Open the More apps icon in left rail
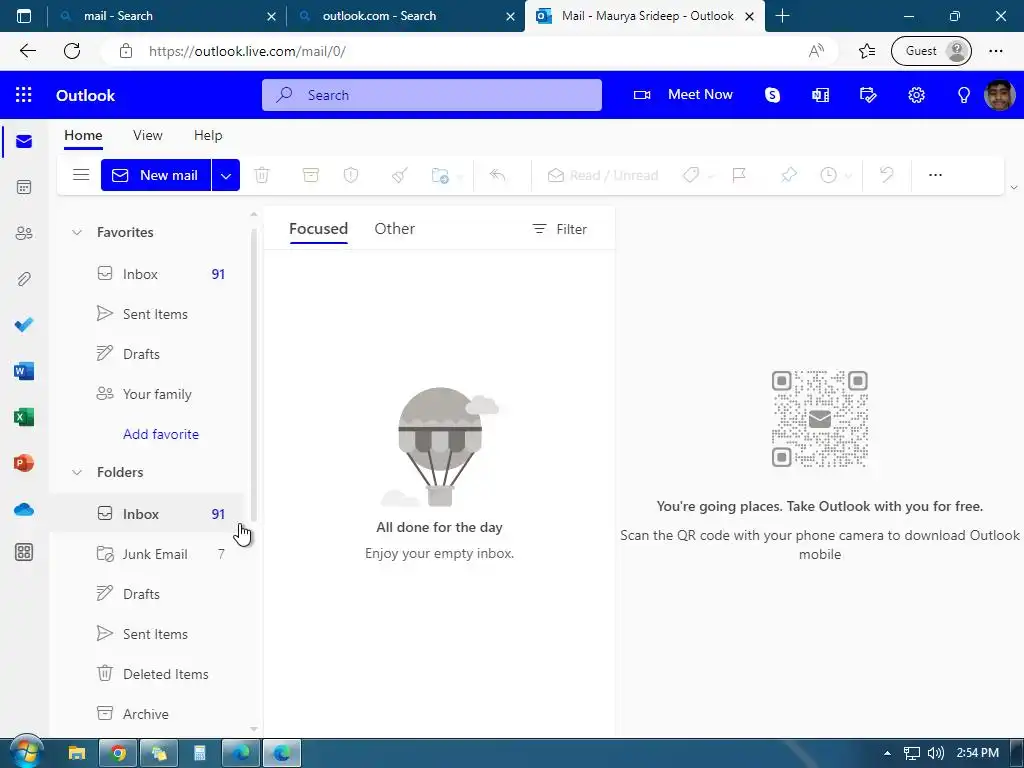The height and width of the screenshot is (768, 1024). (x=24, y=552)
